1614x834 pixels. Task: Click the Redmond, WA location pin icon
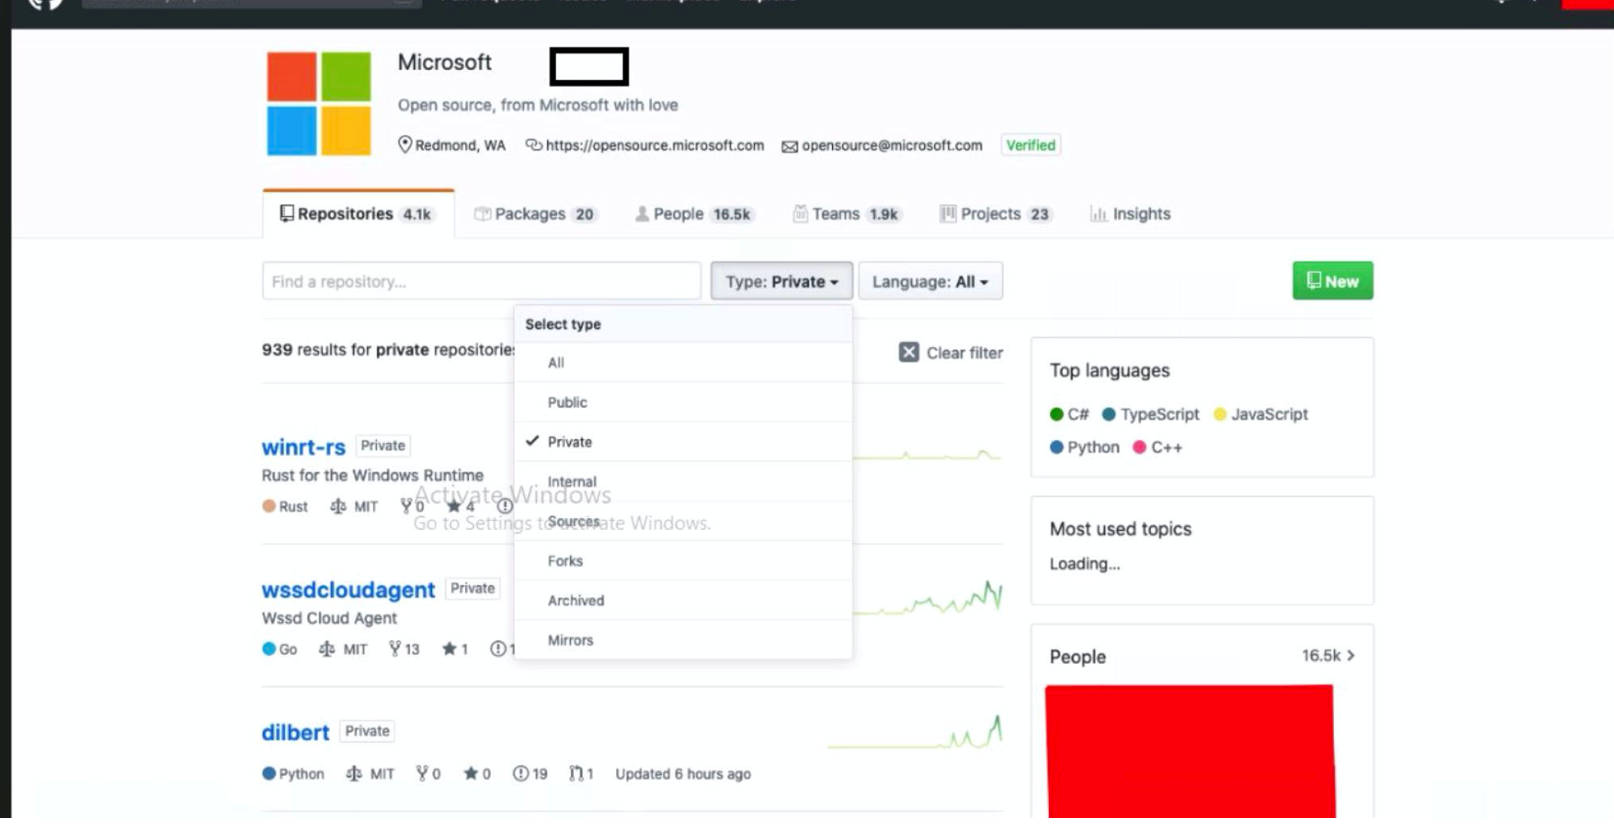coord(405,145)
